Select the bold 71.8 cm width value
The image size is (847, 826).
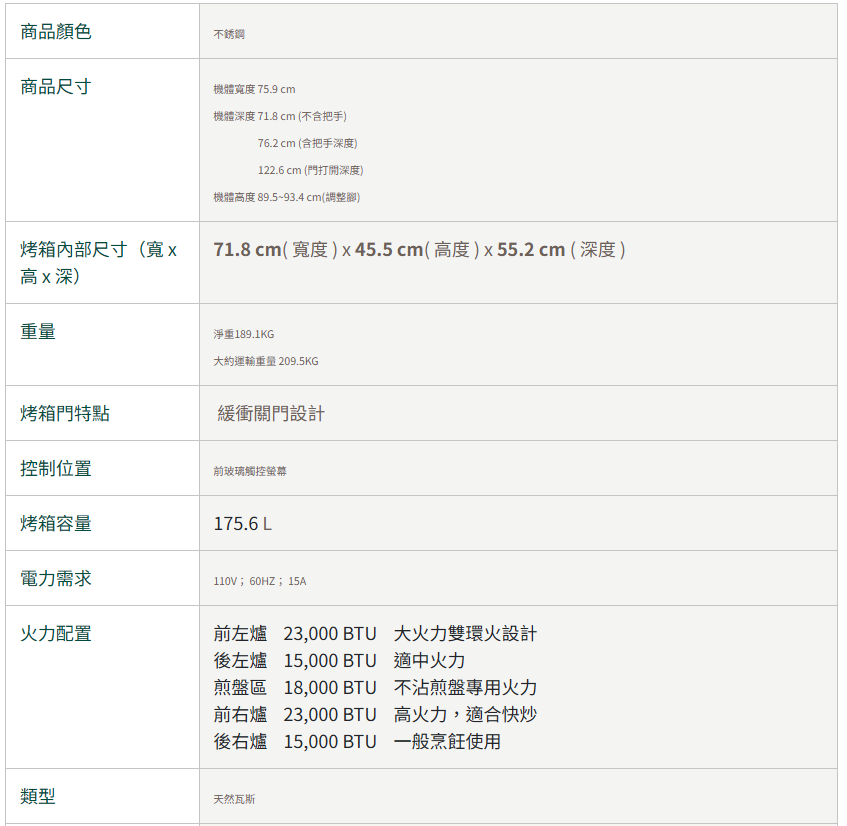pyautogui.click(x=247, y=250)
